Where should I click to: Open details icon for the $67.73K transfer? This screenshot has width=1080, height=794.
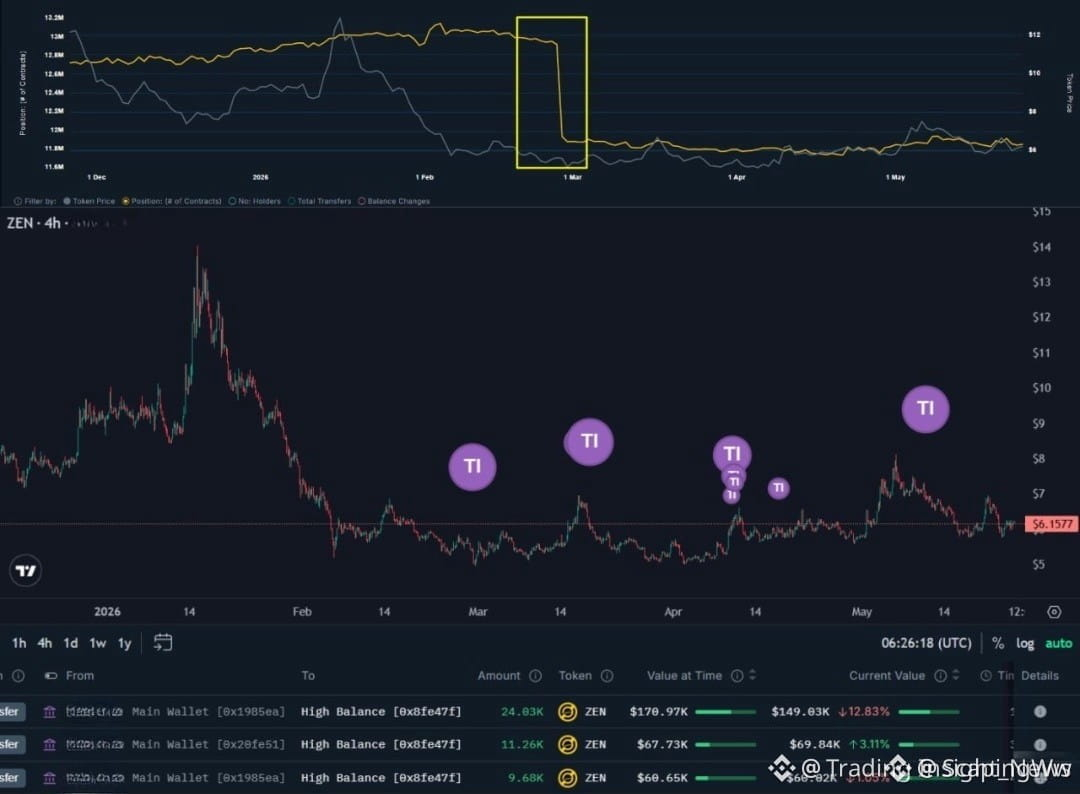pyautogui.click(x=1040, y=744)
